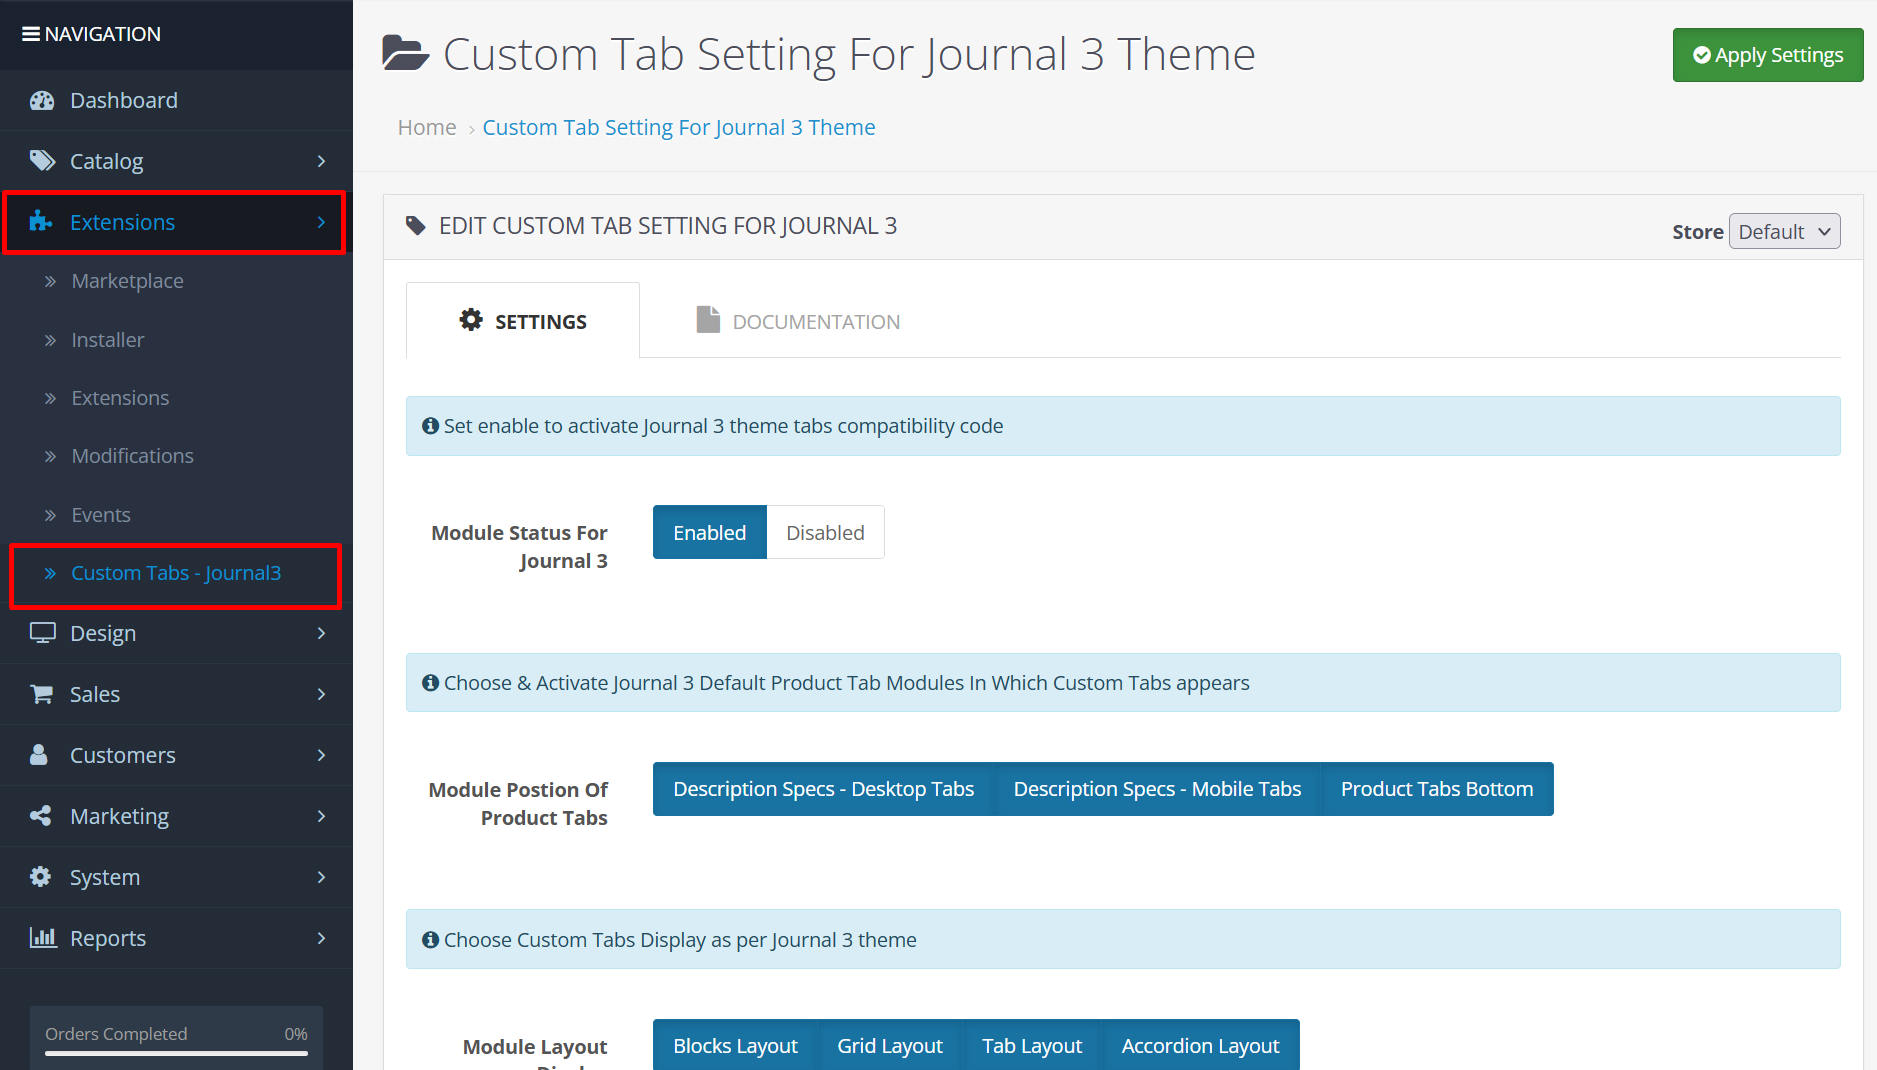Click the 'Module Status For Journal 3' label
Viewport: 1877px width, 1070px height.
pos(520,547)
